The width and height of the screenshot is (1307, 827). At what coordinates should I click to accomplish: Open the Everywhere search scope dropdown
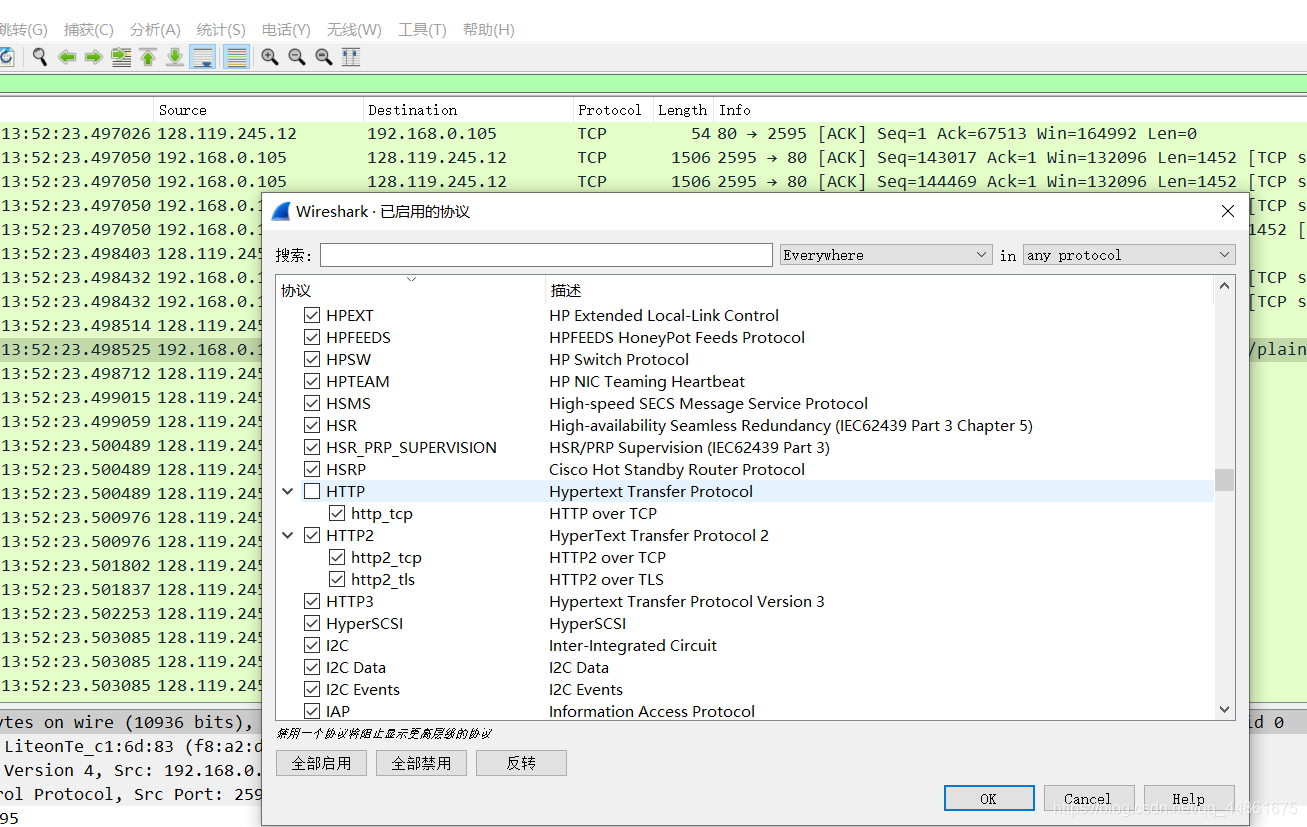[x=886, y=255]
